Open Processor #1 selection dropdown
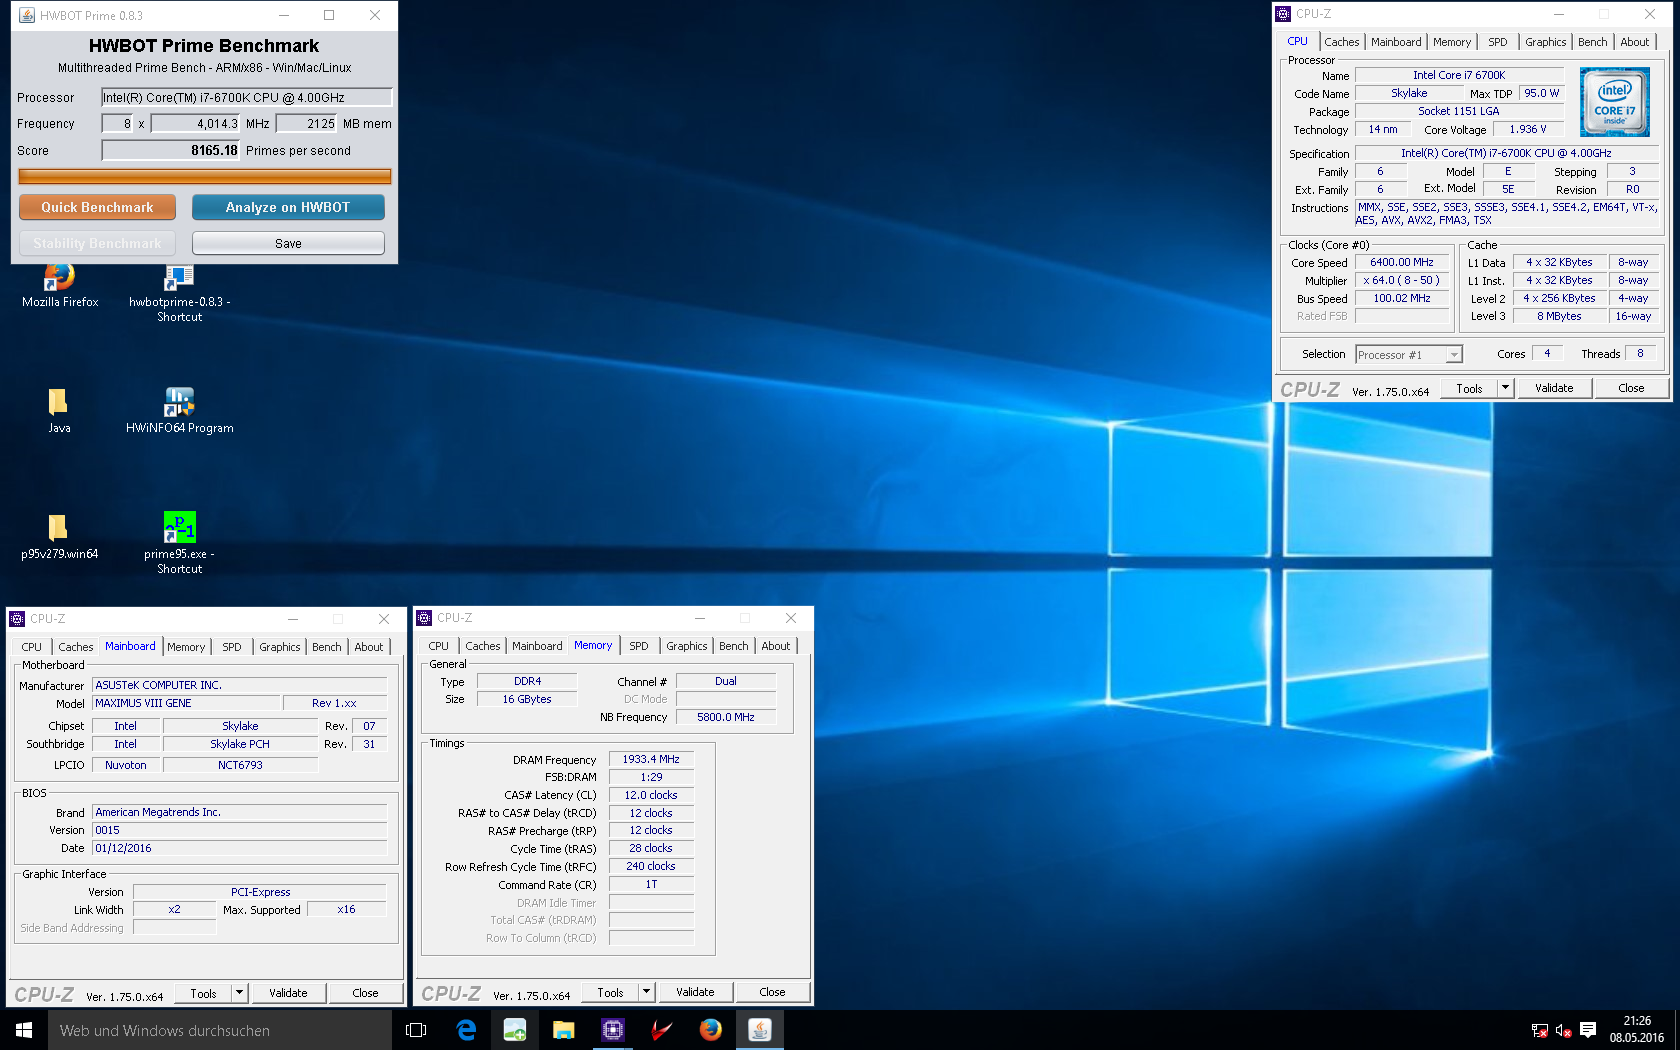This screenshot has width=1680, height=1050. click(1409, 355)
